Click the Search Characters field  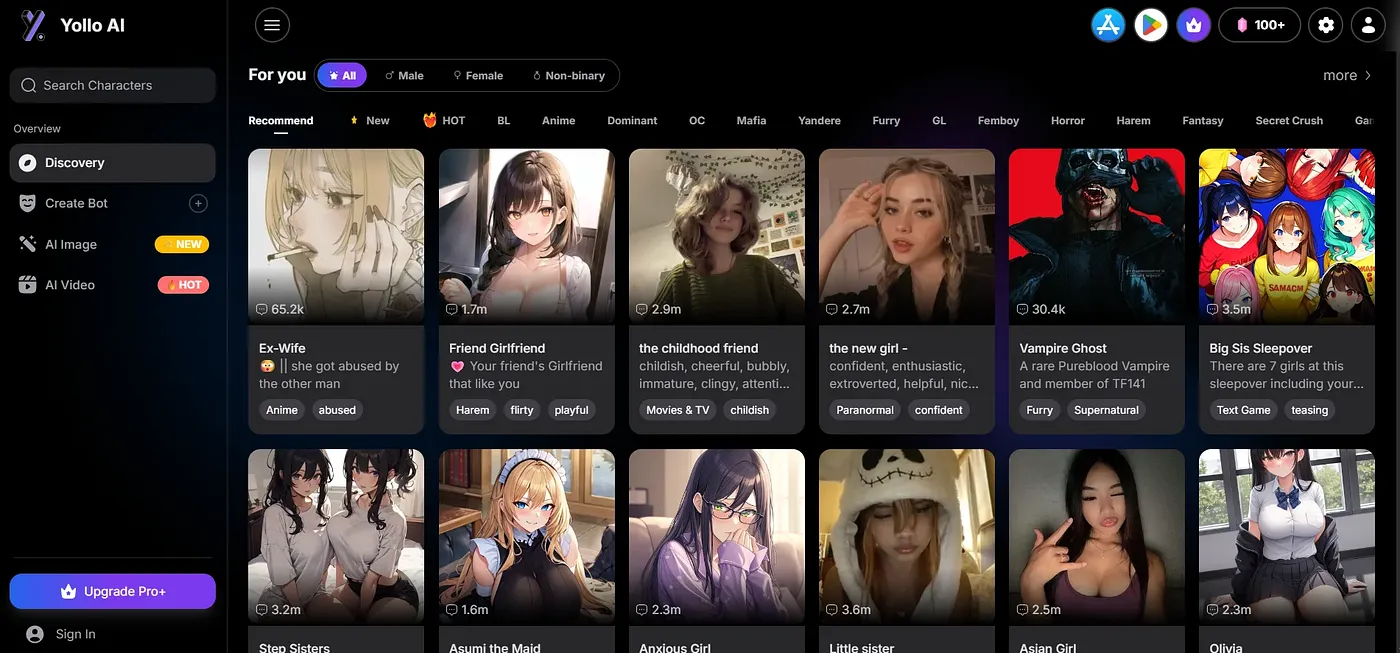tap(113, 85)
